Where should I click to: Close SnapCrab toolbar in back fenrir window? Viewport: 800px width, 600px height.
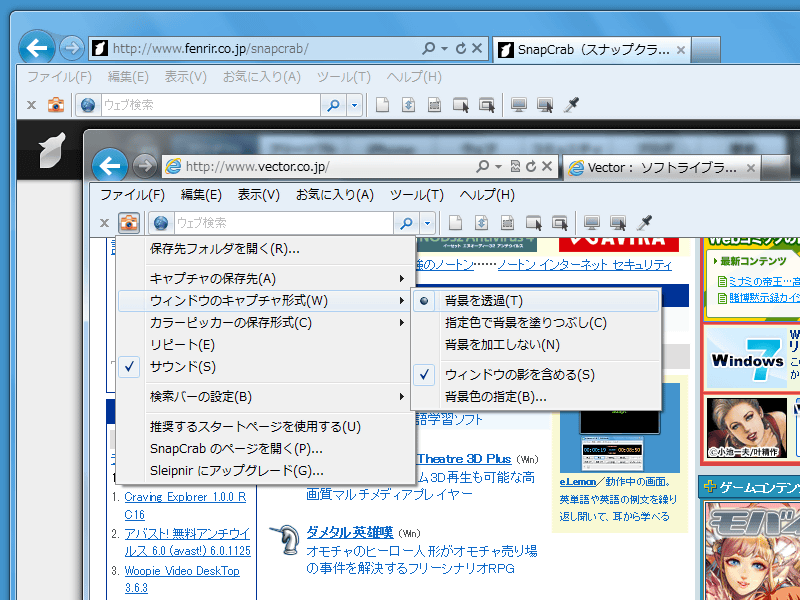pos(32,105)
